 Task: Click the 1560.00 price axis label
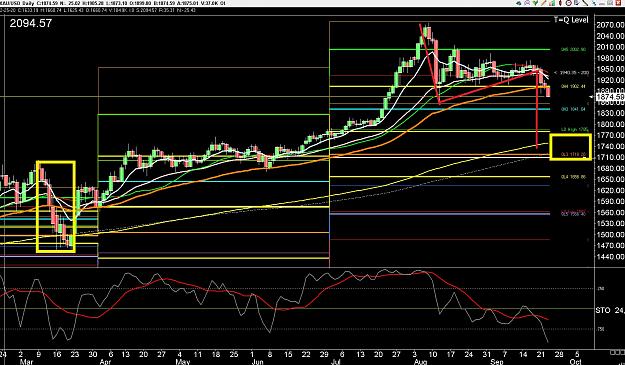[x=610, y=212]
